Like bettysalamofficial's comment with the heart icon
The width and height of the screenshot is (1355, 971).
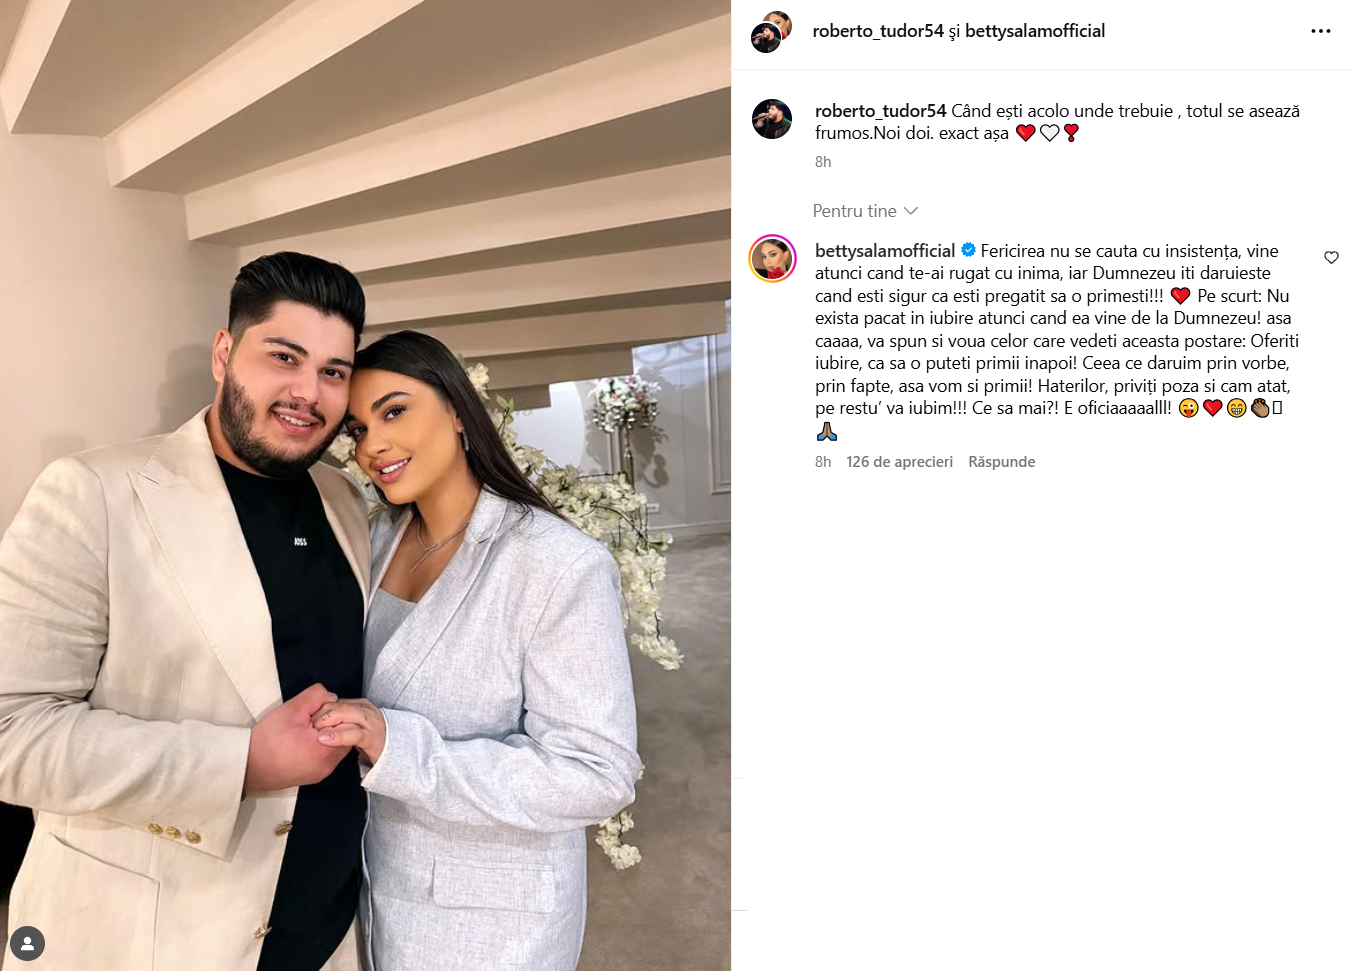1331,258
